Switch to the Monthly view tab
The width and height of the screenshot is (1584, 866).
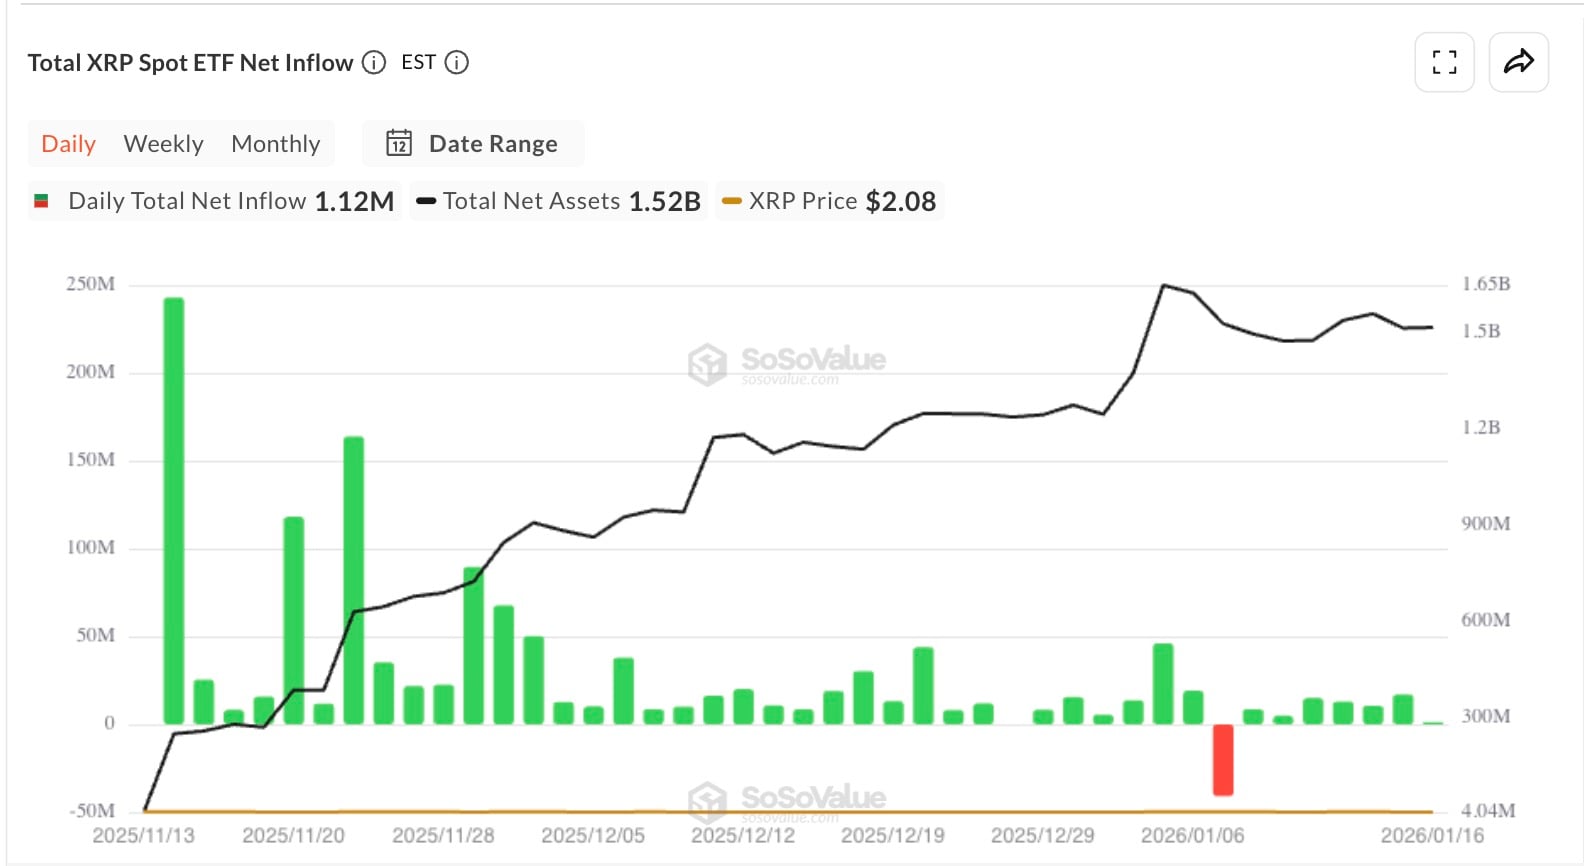click(275, 143)
